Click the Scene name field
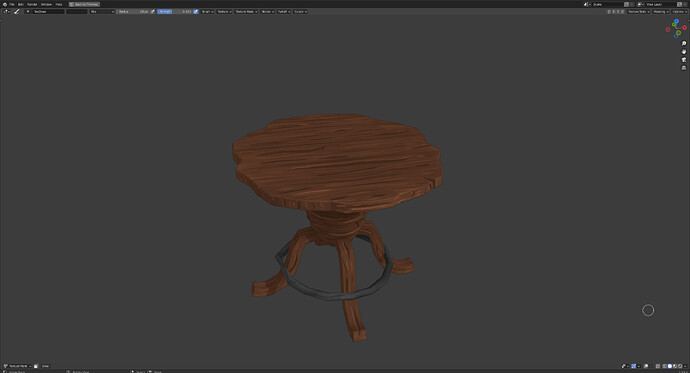Image resolution: width=690 pixels, height=373 pixels. coord(608,4)
